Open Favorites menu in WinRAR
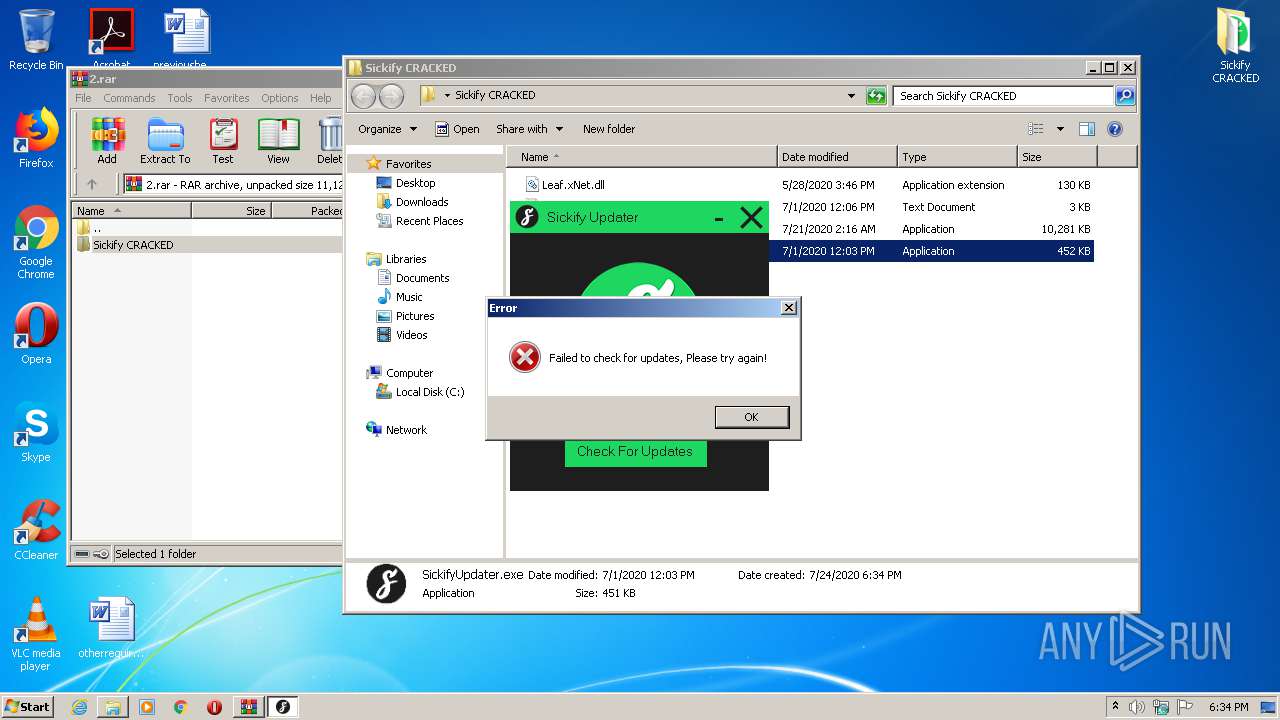Screen dimensions: 1280x720 point(227,98)
